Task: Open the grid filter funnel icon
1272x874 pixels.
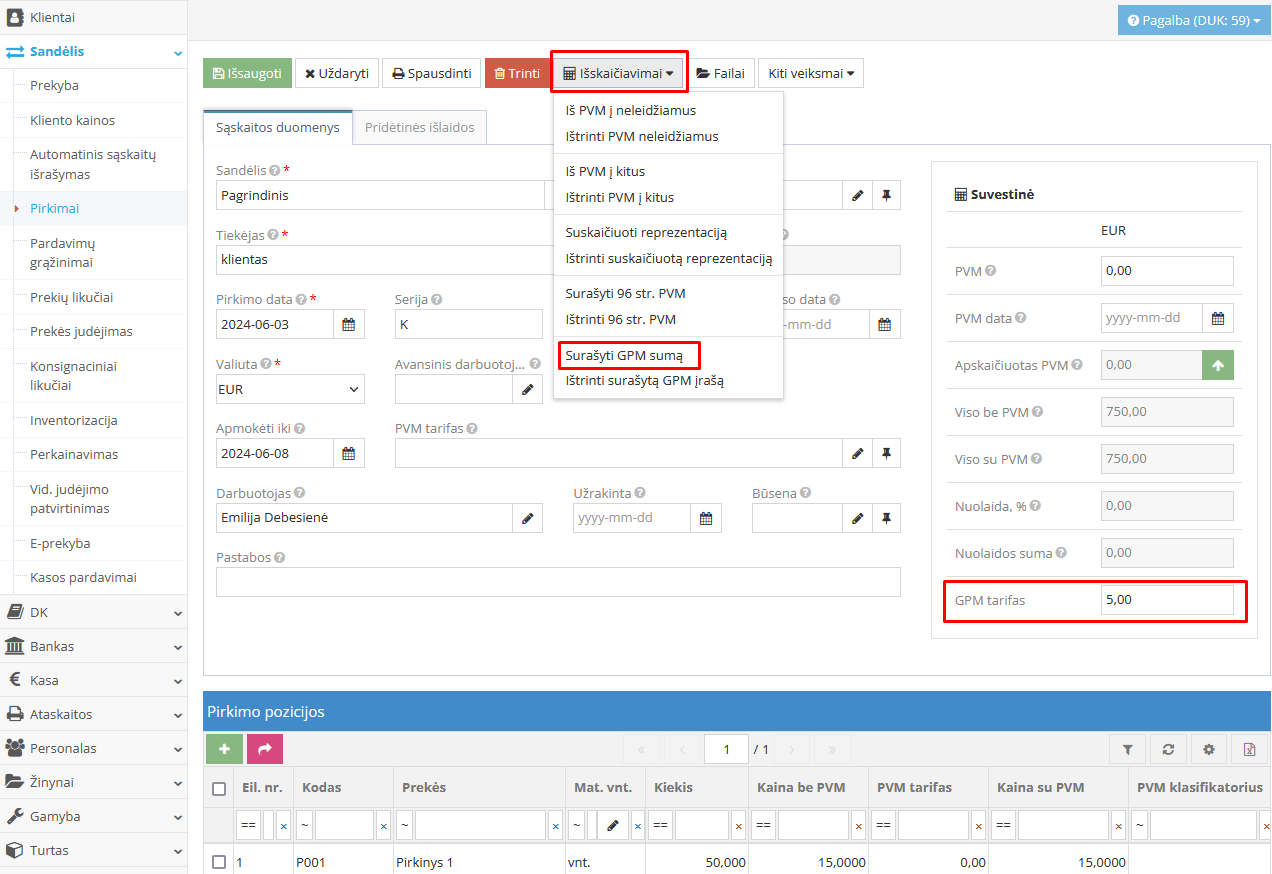Action: (1128, 749)
